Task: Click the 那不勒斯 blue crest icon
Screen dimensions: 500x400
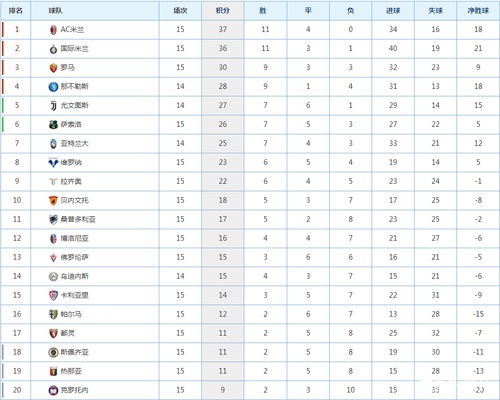Action: [x=53, y=87]
